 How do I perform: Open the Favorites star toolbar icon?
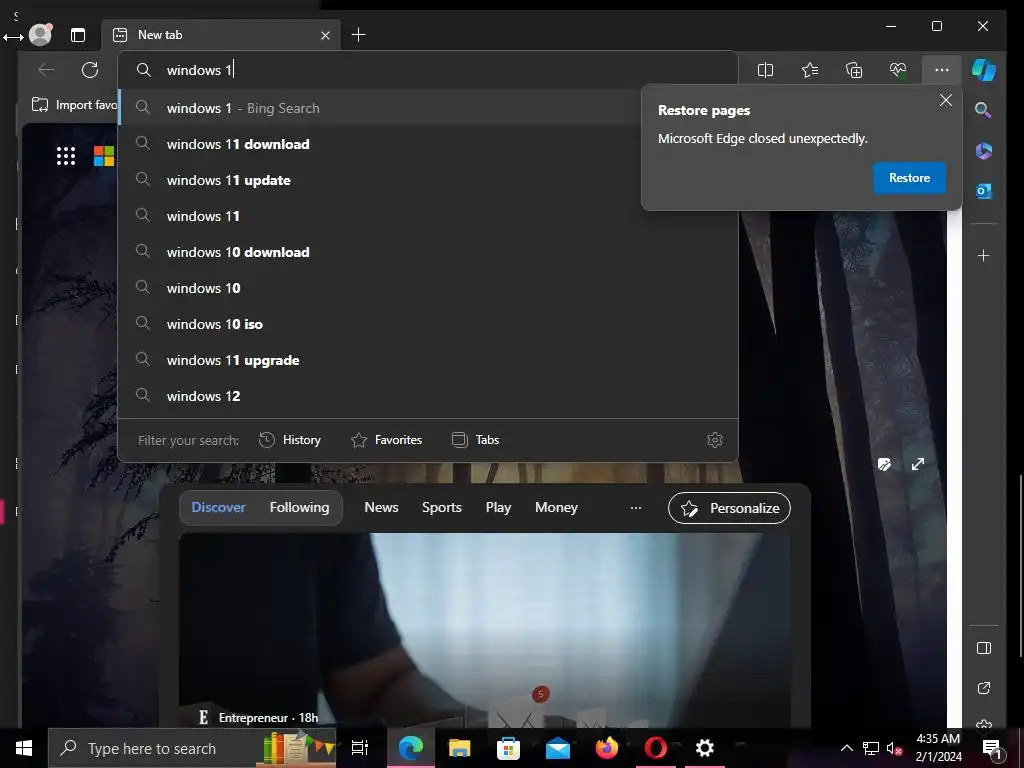(x=810, y=70)
